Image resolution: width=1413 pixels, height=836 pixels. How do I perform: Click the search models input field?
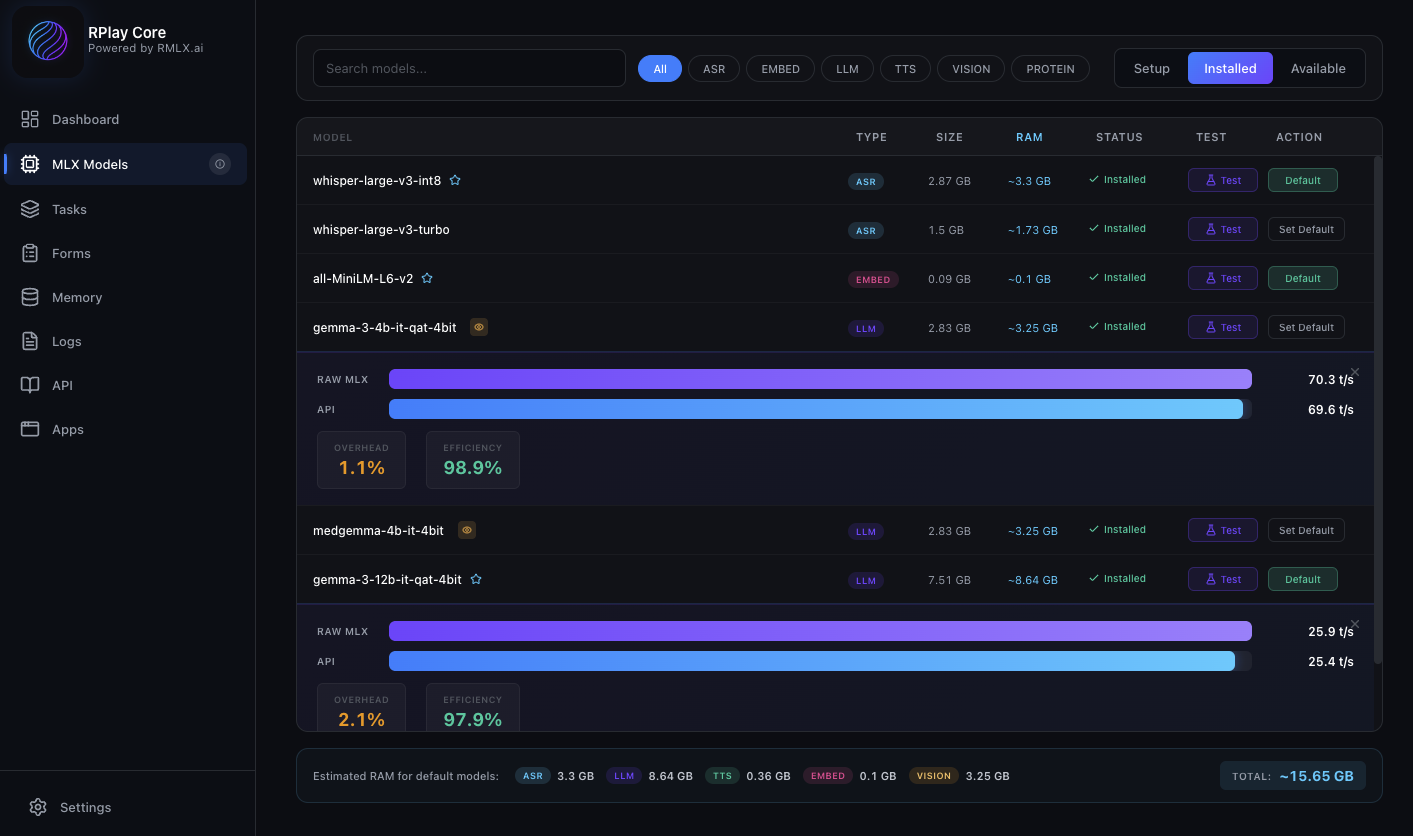(469, 68)
